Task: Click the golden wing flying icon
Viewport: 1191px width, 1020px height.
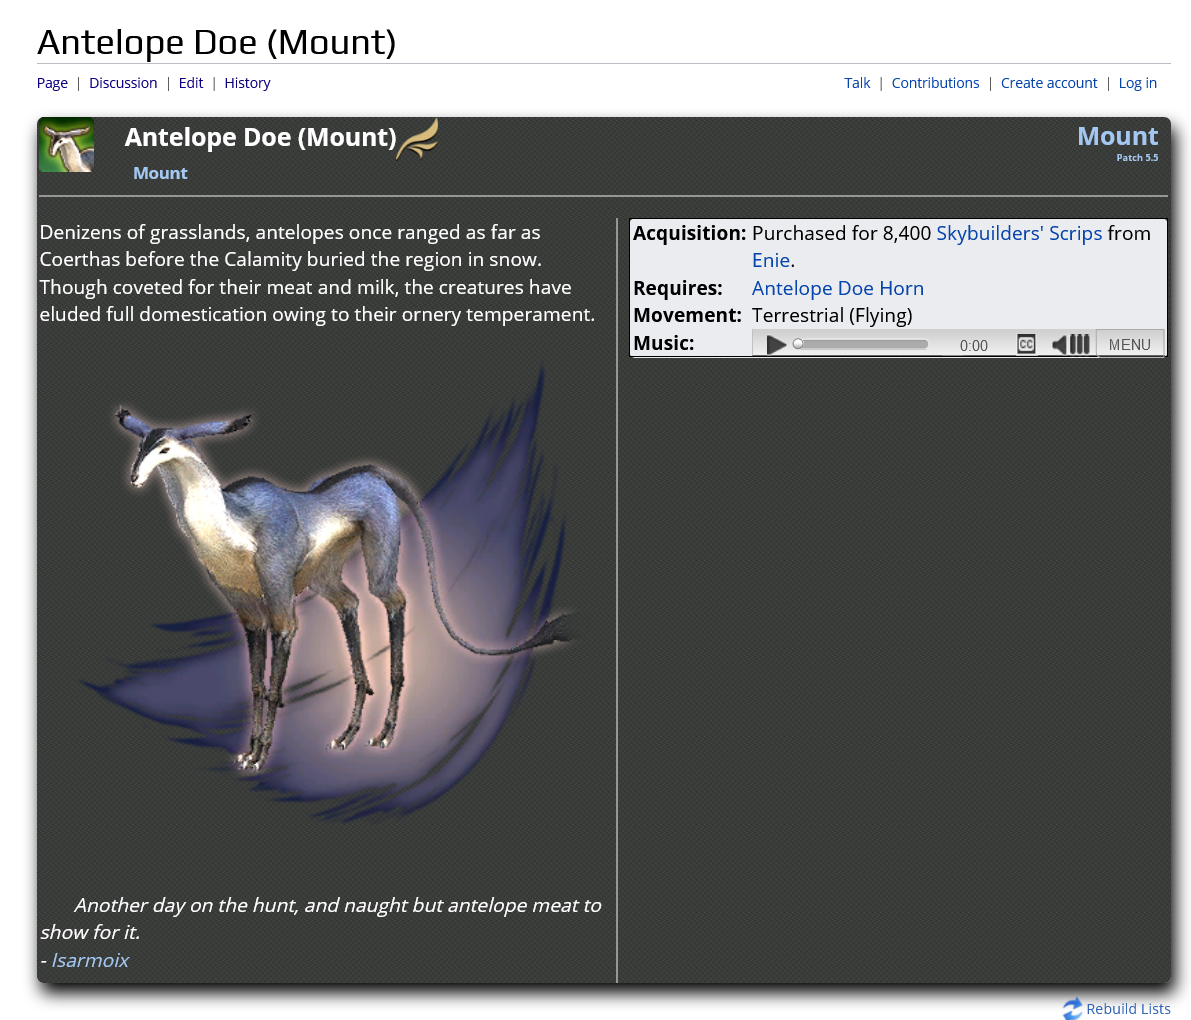Action: tap(418, 139)
